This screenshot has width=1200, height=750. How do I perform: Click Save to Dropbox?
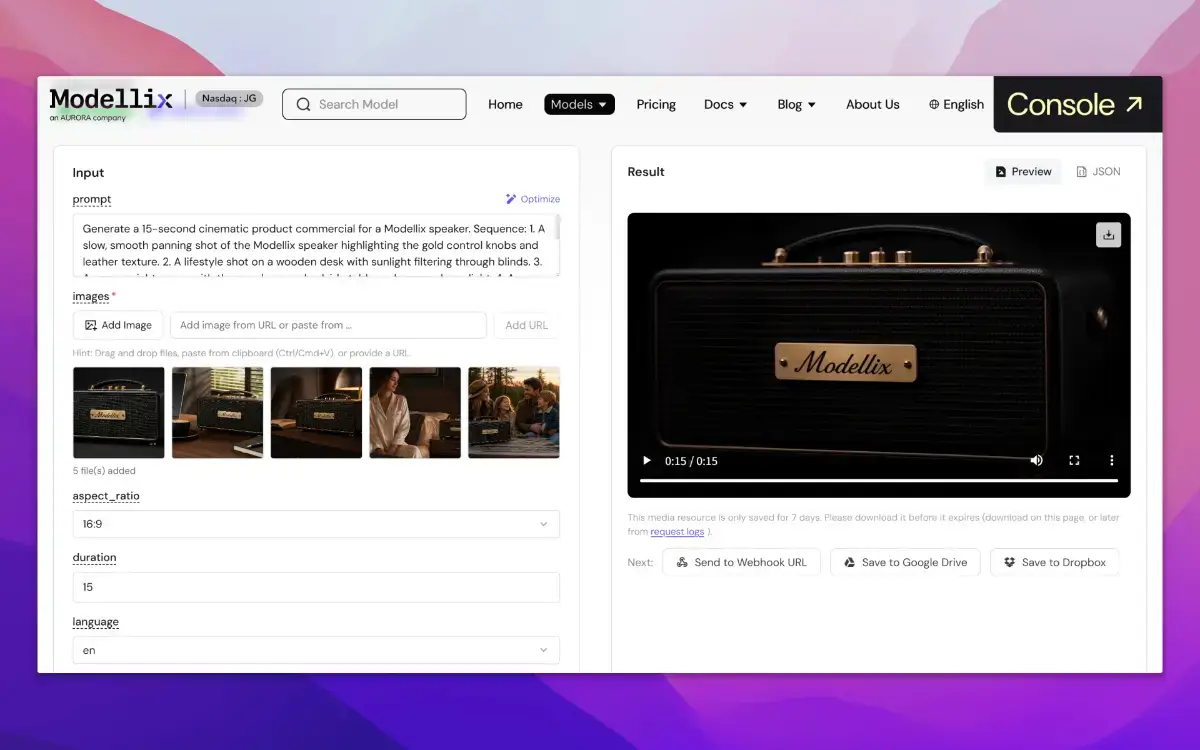[x=1054, y=562]
